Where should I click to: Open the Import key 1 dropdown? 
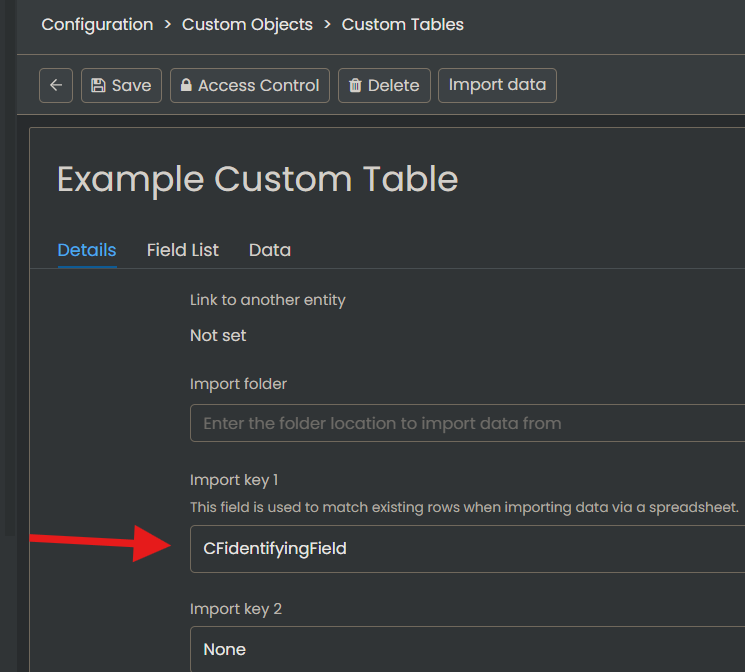click(x=468, y=549)
